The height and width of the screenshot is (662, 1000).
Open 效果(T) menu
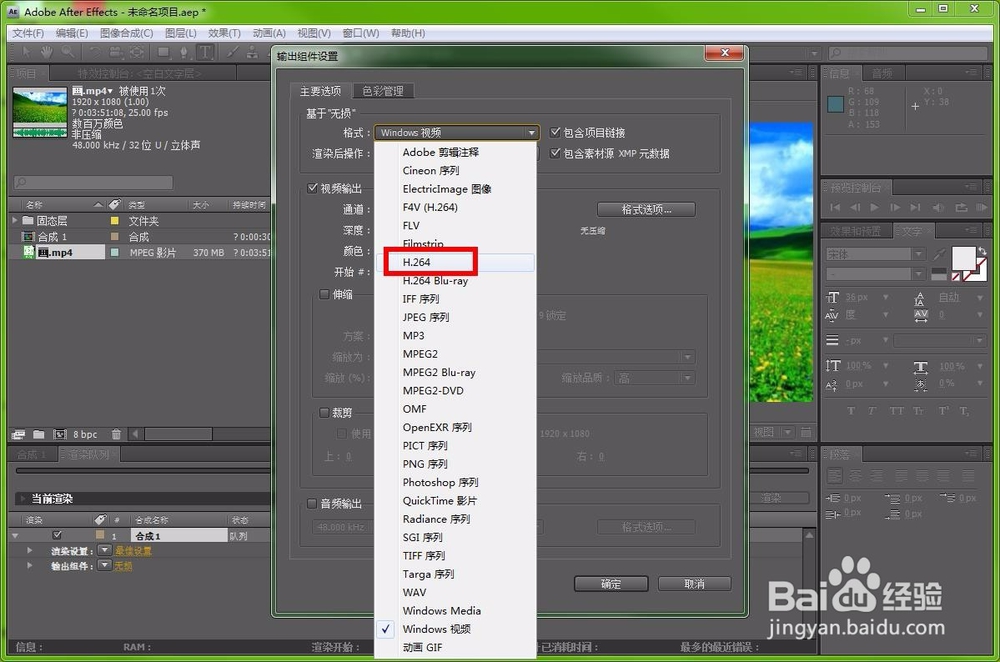224,33
